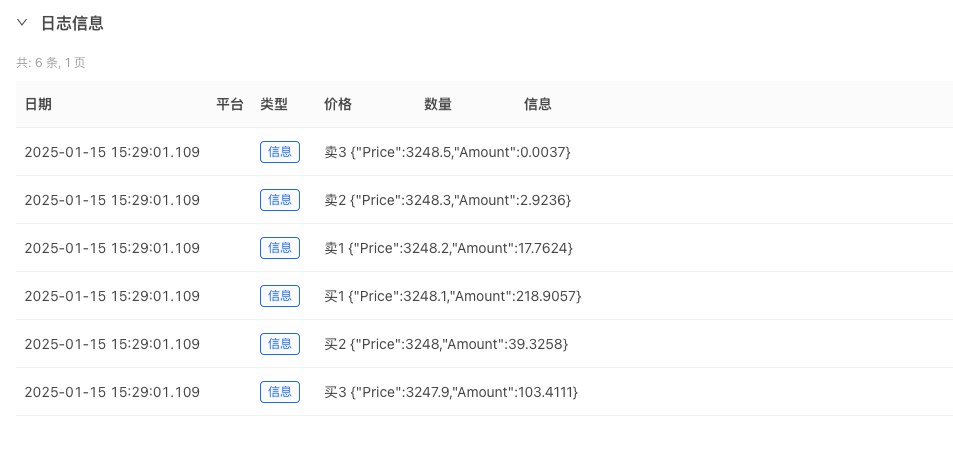Click the 价格 column header

tap(338, 104)
